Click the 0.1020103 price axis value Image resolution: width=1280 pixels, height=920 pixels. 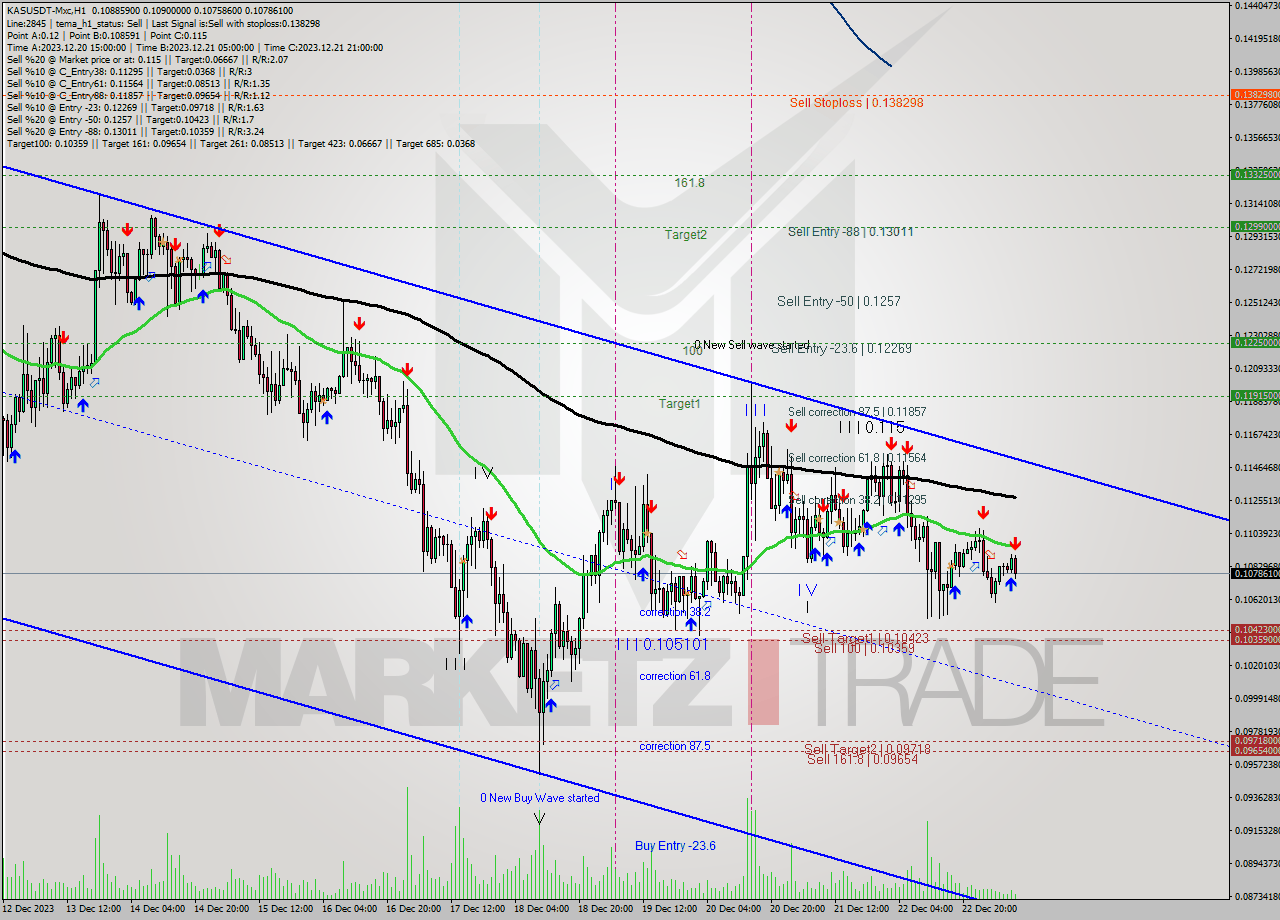(x=1255, y=665)
